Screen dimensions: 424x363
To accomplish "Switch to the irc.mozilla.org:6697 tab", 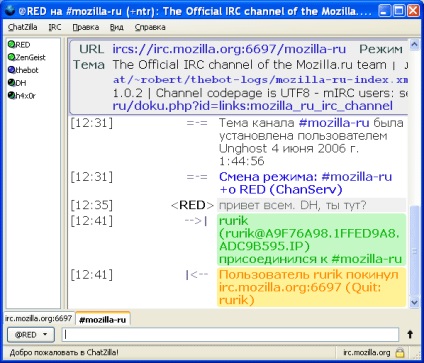I will pyautogui.click(x=38, y=318).
